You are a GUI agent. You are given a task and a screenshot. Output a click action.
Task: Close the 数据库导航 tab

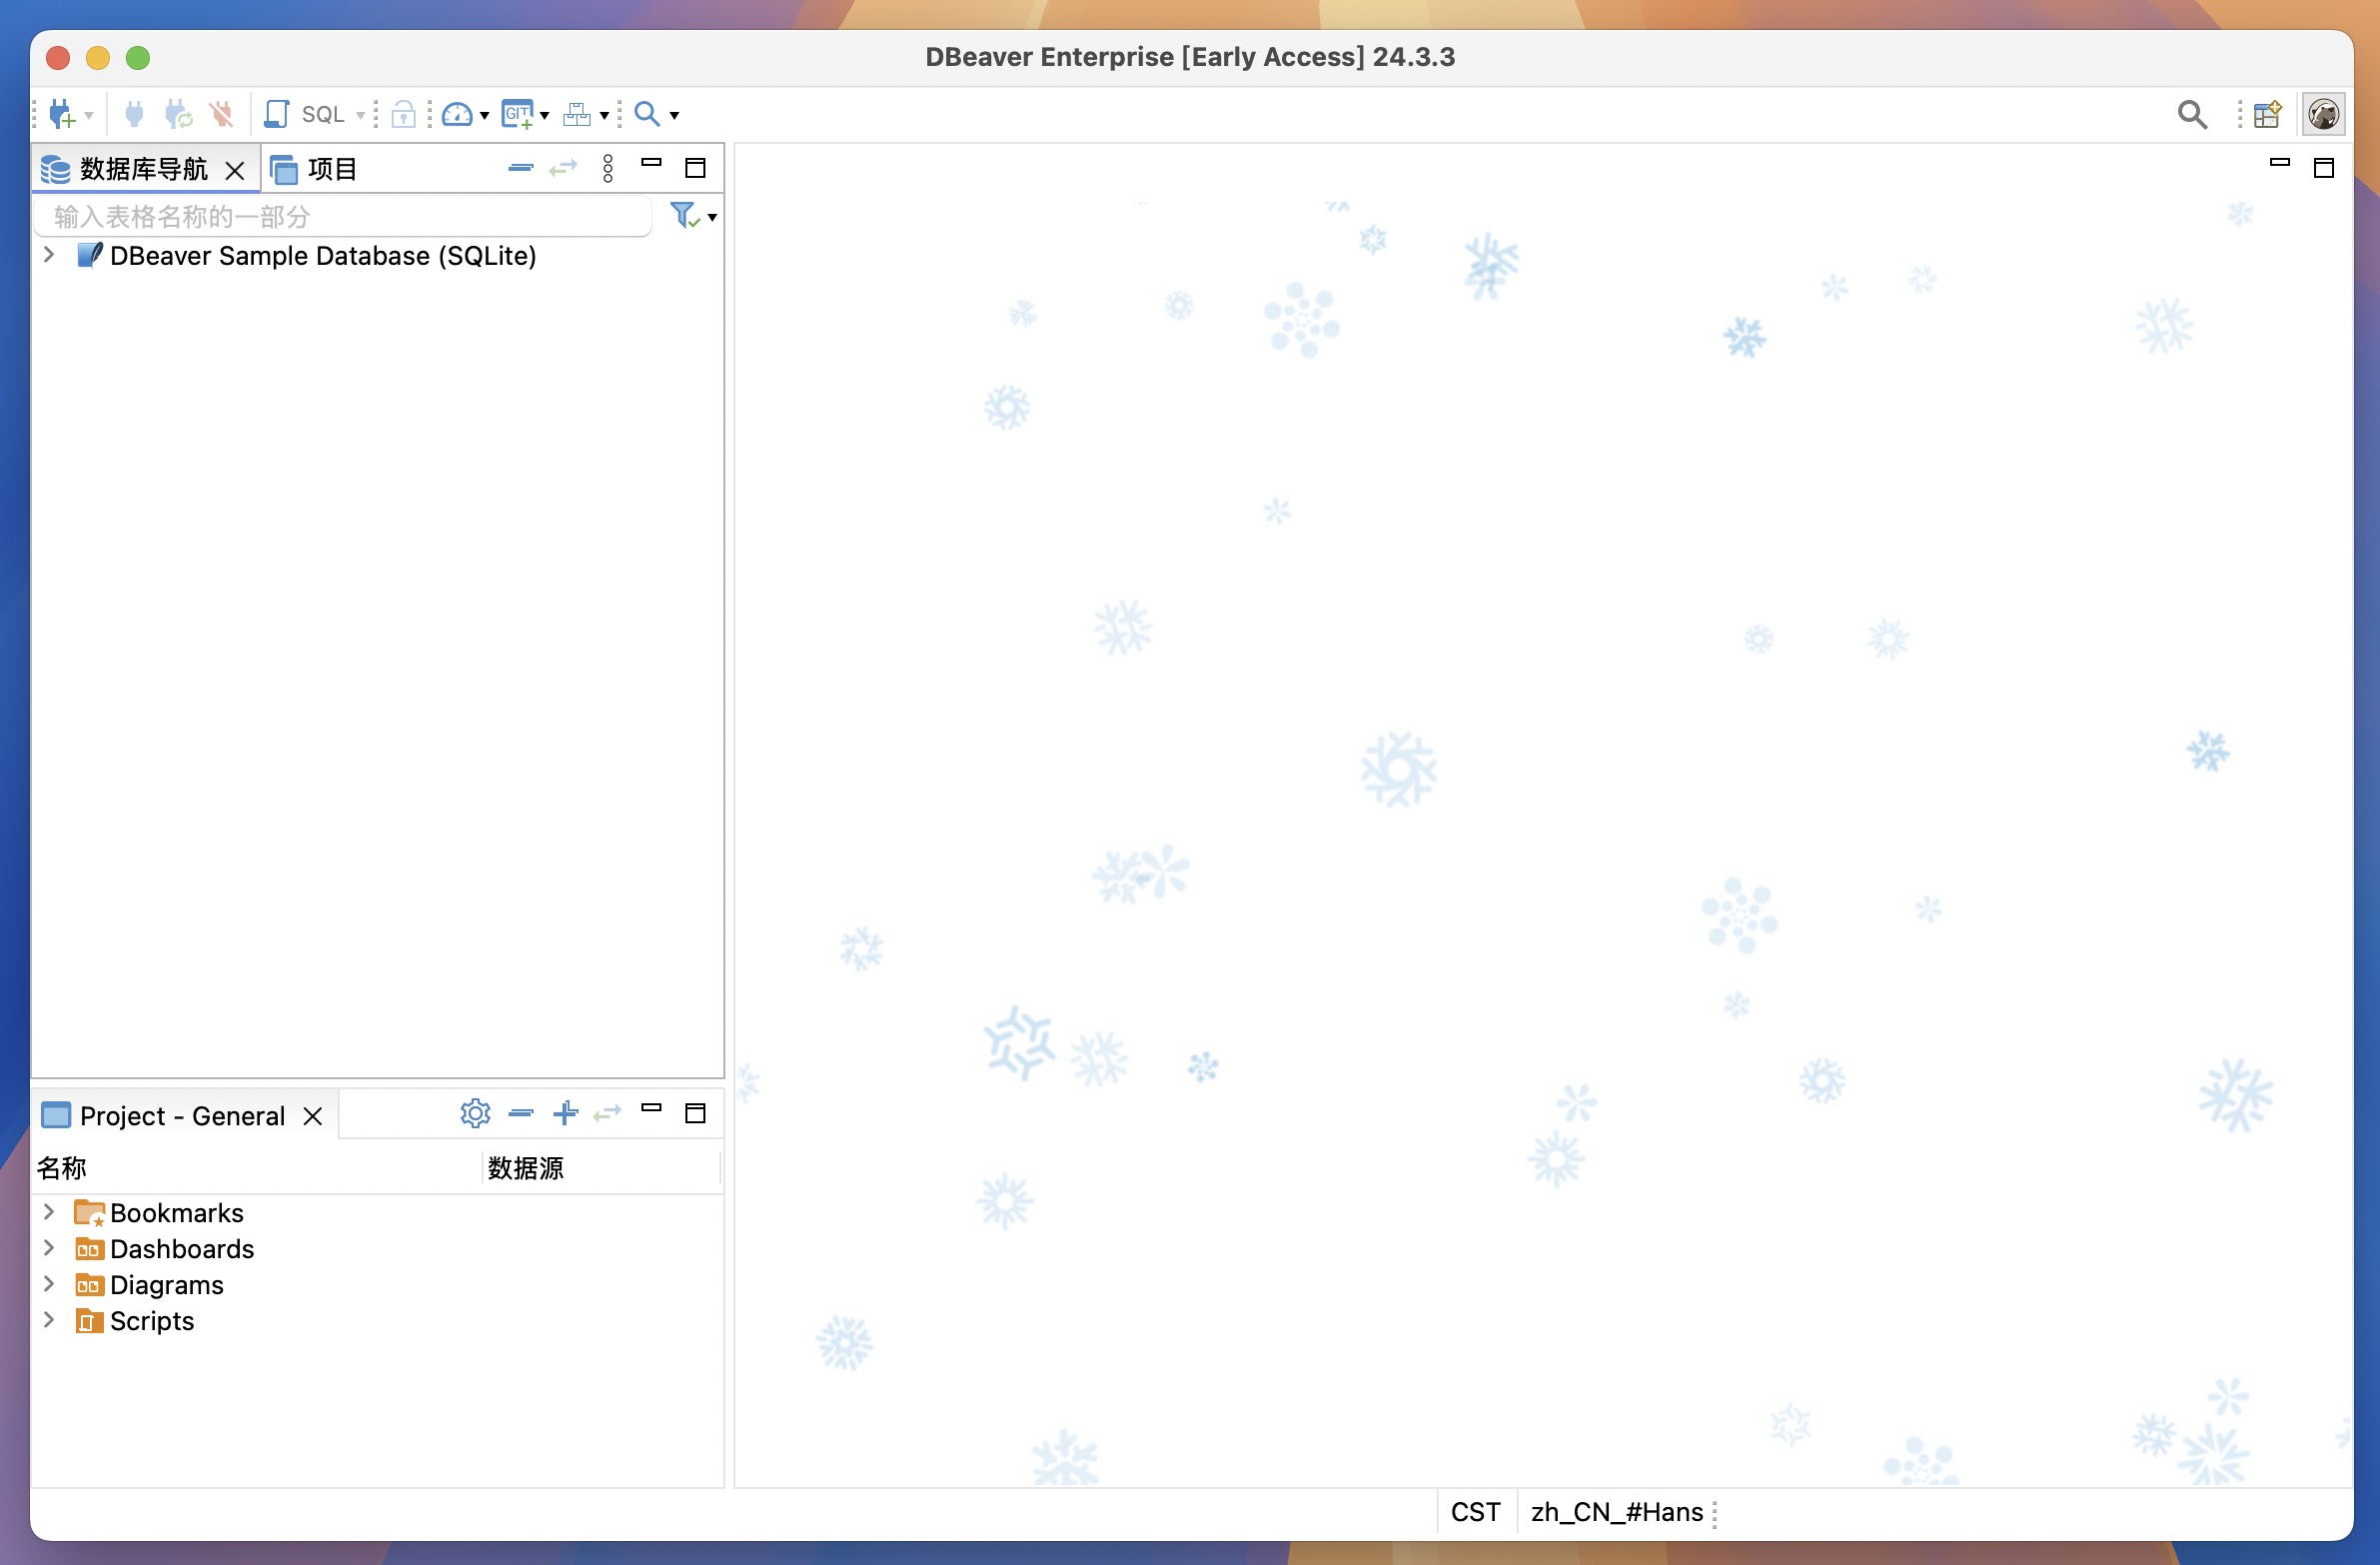coord(235,170)
